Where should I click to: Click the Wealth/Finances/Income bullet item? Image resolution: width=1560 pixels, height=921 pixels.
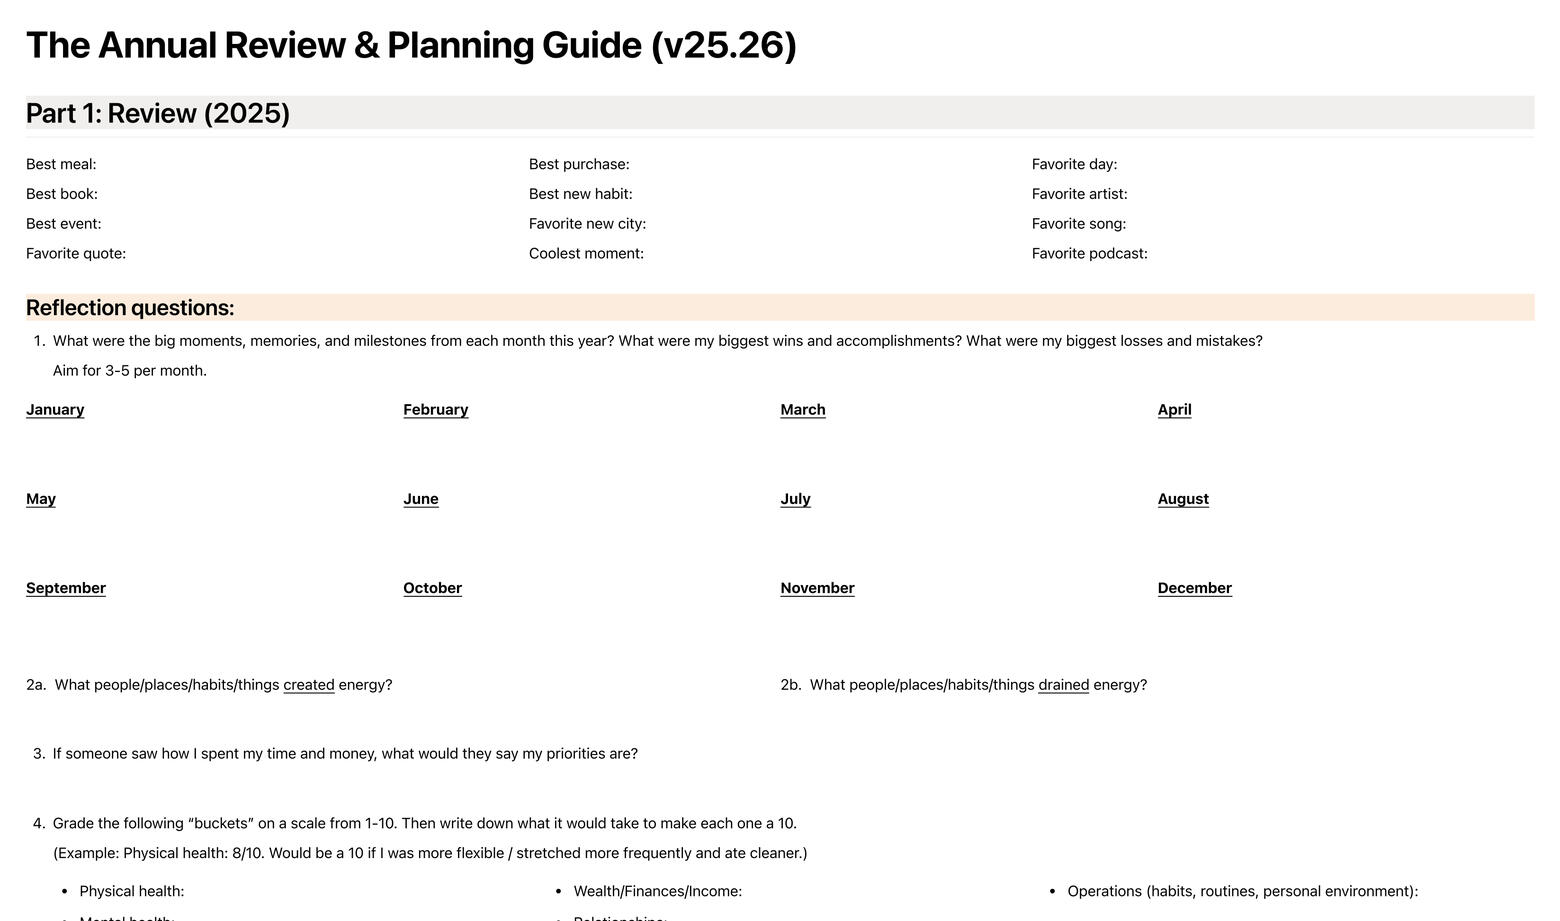coord(657,891)
